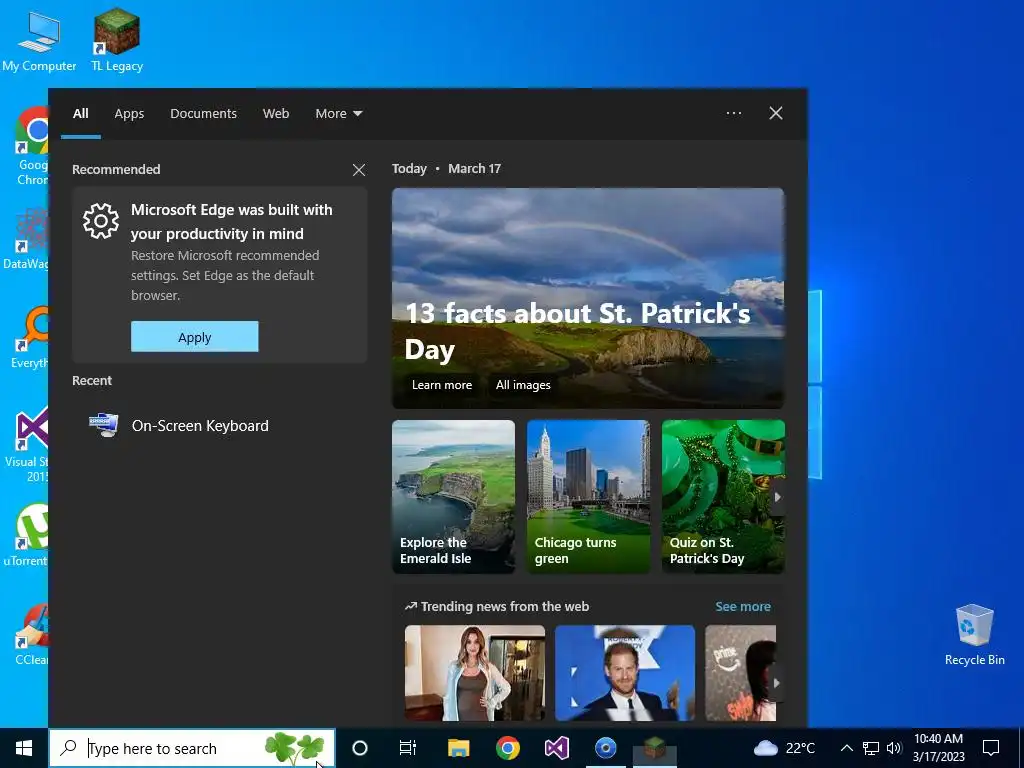Launch Visual Studio from the taskbar

pyautogui.click(x=556, y=748)
